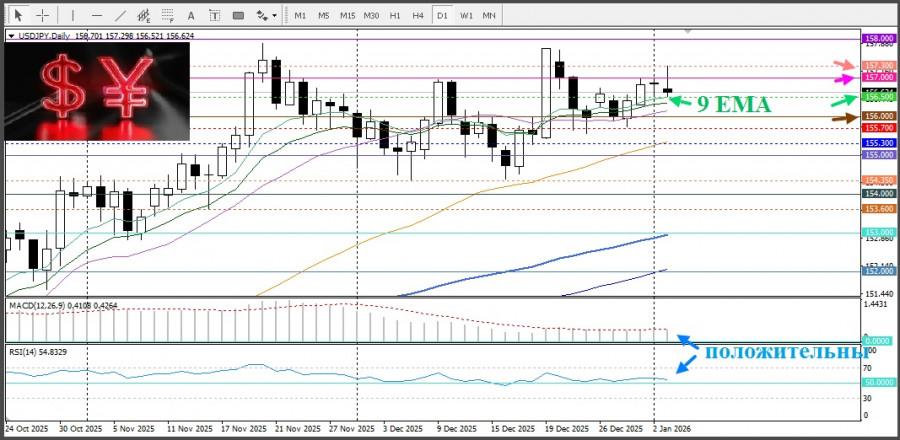Click the M30 timeframe button
The width and height of the screenshot is (900, 440).
[371, 16]
